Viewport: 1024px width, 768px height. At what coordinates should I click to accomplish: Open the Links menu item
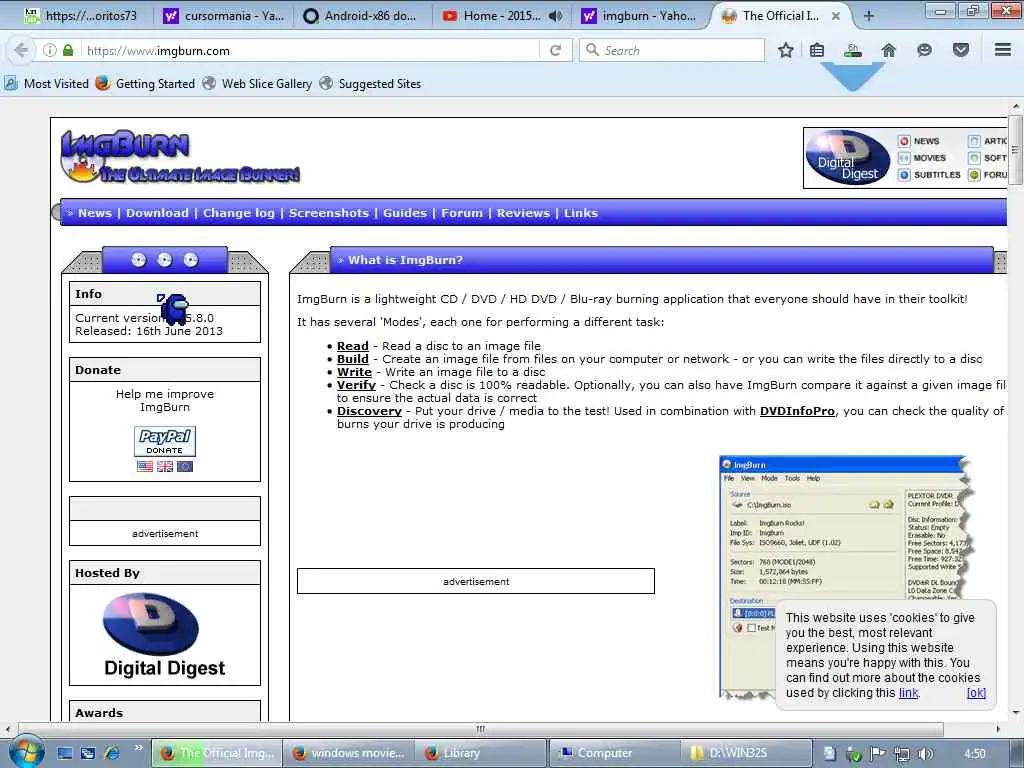click(x=581, y=213)
